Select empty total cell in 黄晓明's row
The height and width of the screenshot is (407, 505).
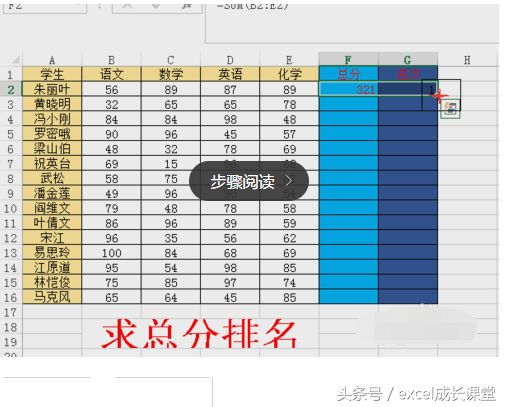click(x=348, y=104)
